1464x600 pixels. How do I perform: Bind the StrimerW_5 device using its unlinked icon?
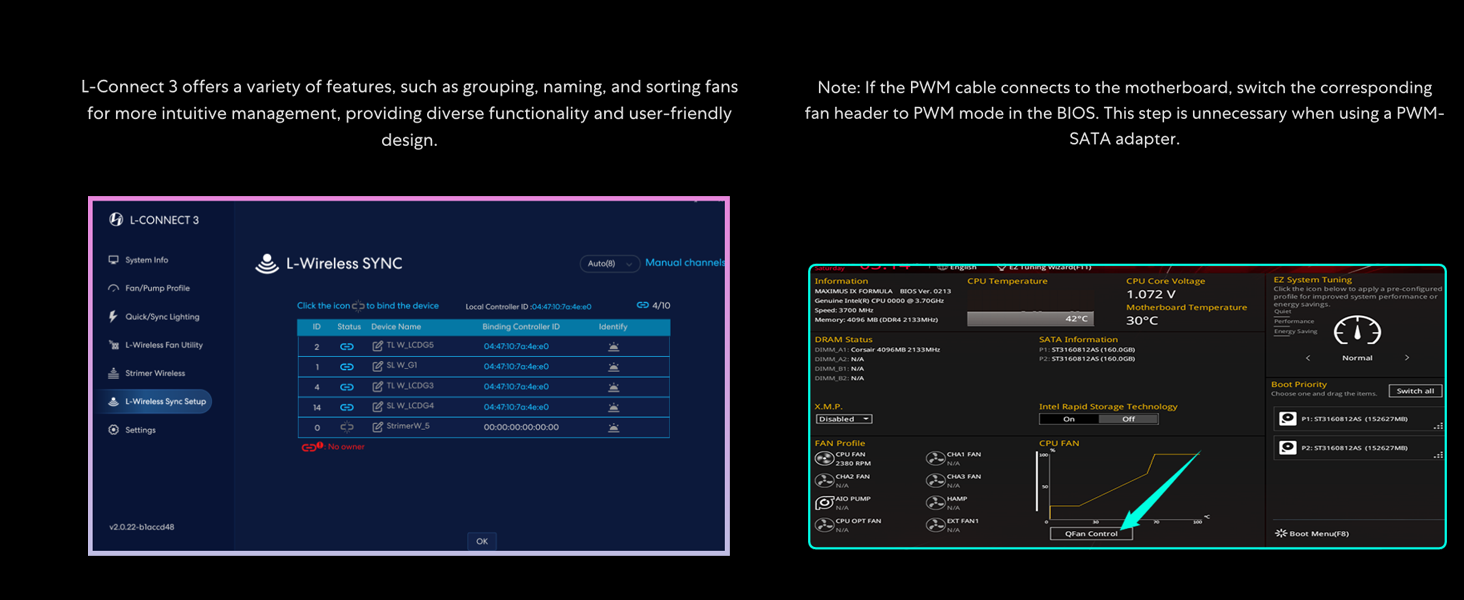click(347, 427)
